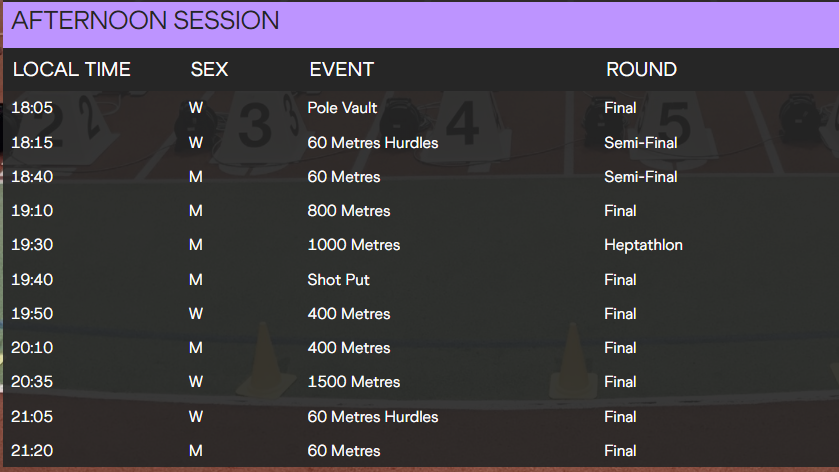
Task: Select the Event column header
Action: pos(341,69)
